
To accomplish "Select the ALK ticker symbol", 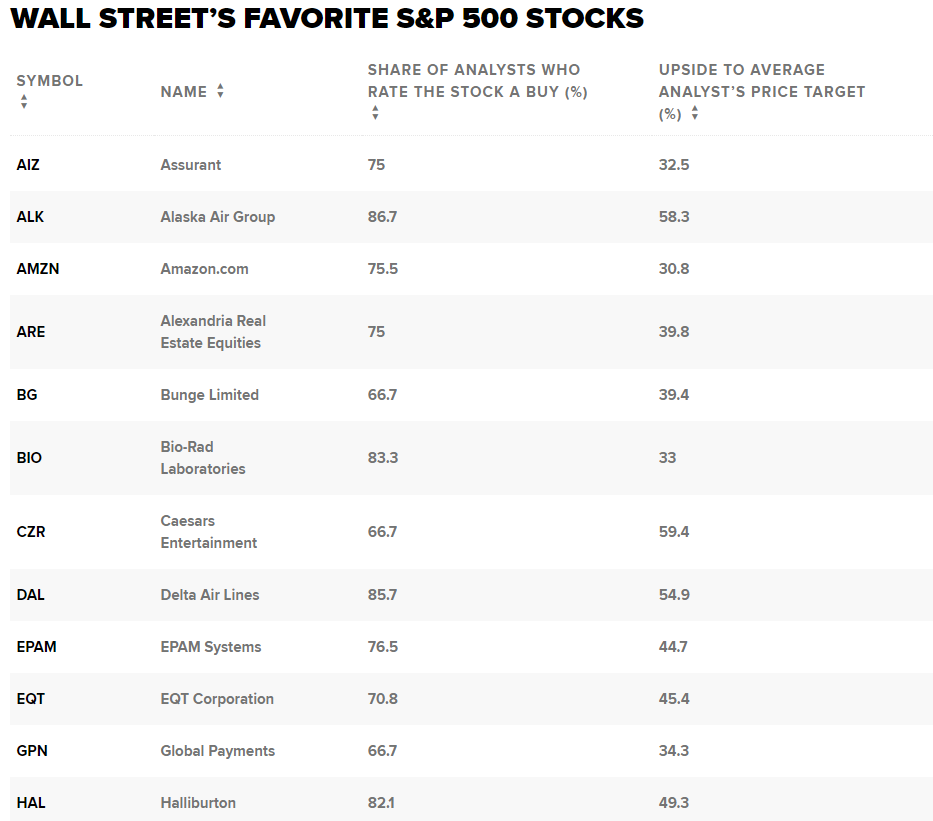I will click(x=30, y=217).
